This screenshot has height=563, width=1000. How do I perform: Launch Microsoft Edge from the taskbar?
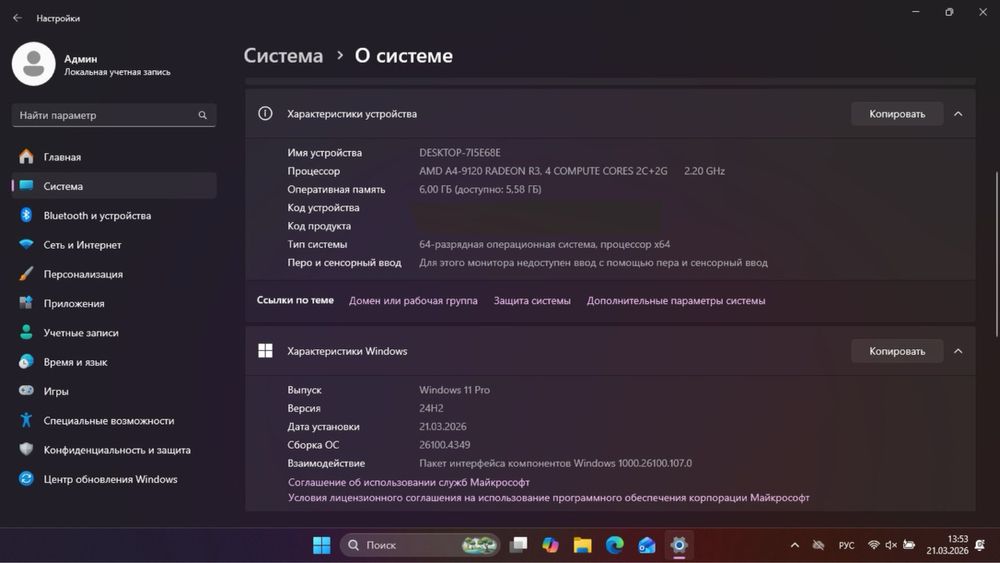615,545
